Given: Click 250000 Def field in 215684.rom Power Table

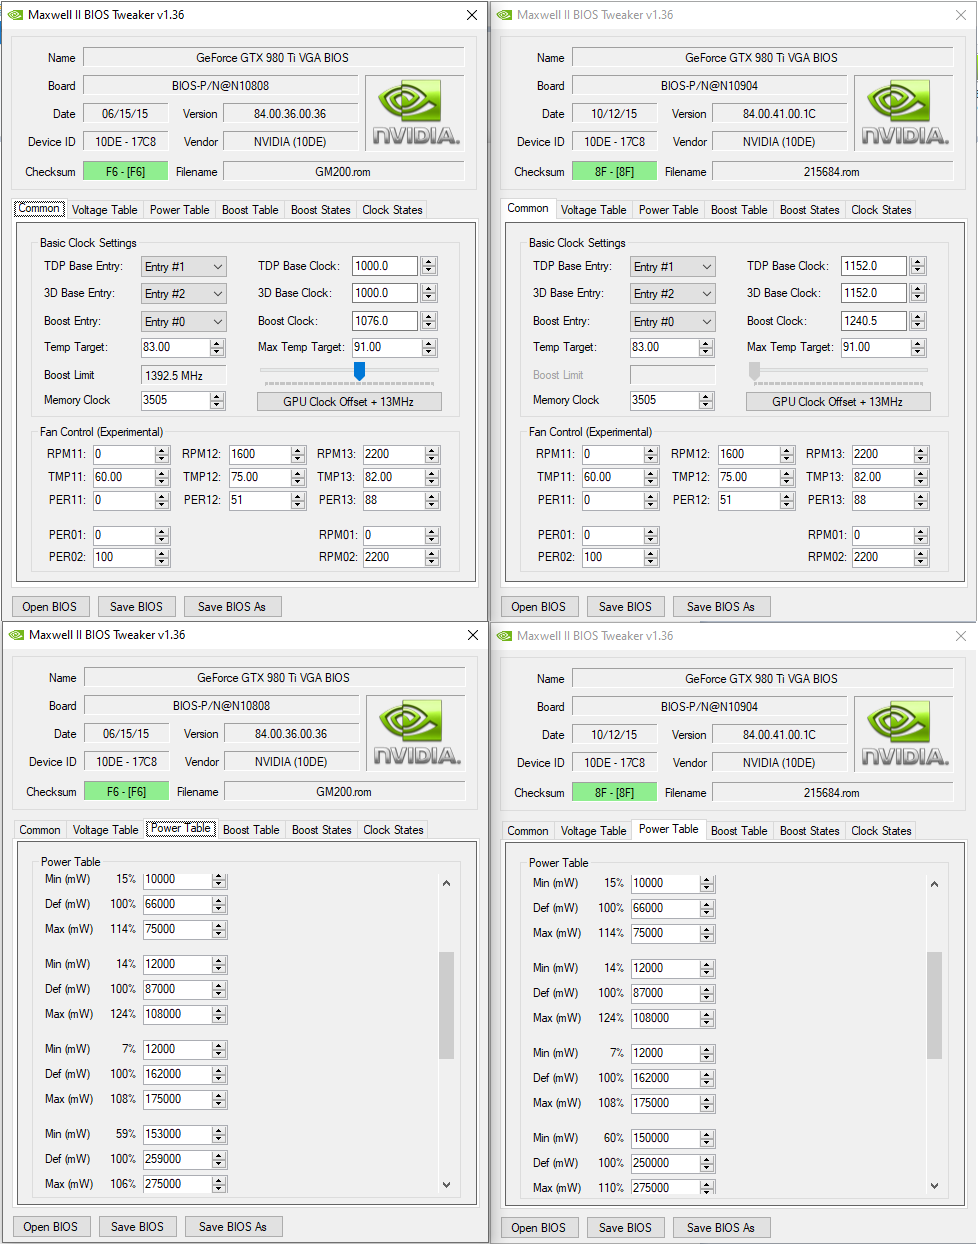Looking at the screenshot, I should click(665, 1163).
